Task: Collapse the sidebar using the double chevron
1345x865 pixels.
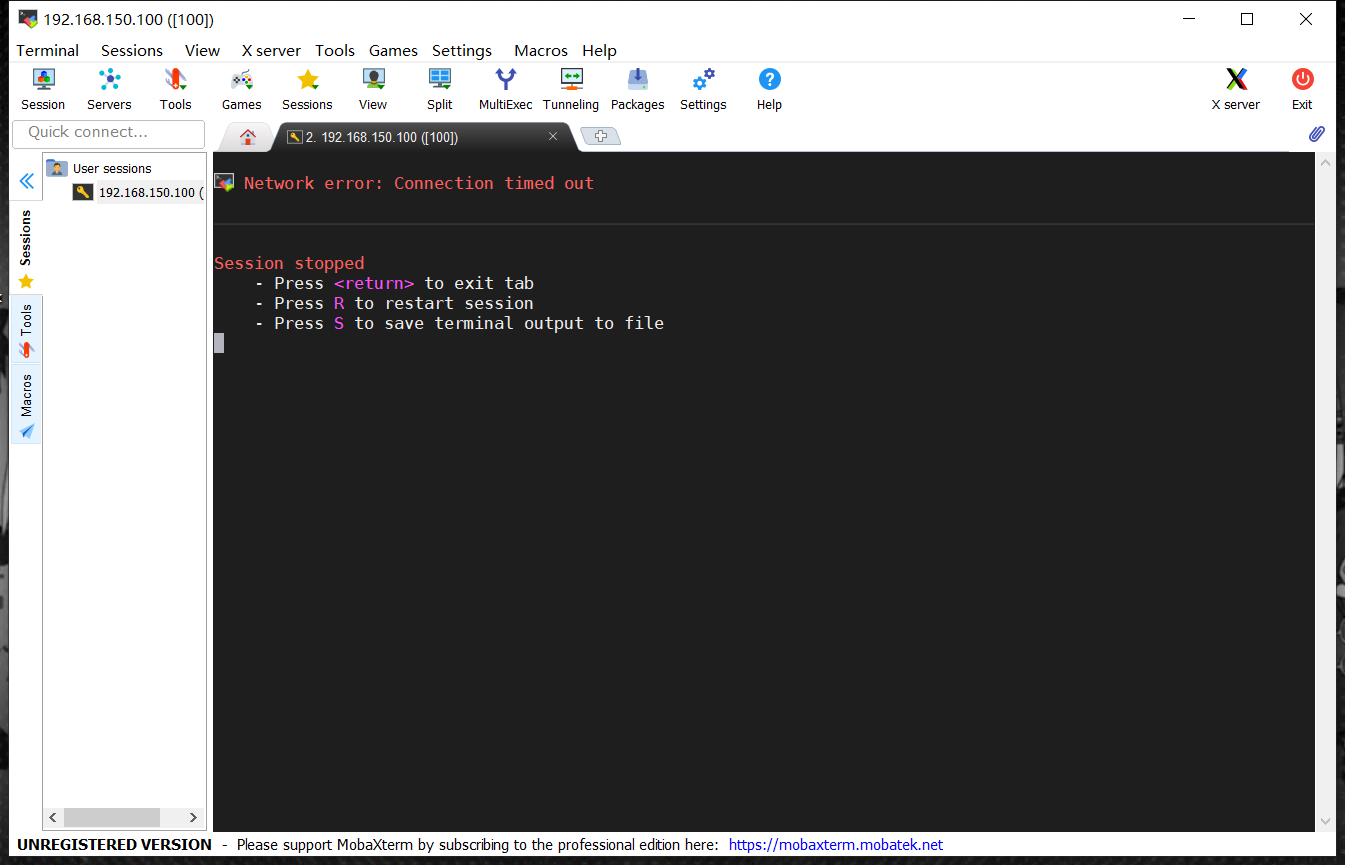Action: (x=26, y=180)
